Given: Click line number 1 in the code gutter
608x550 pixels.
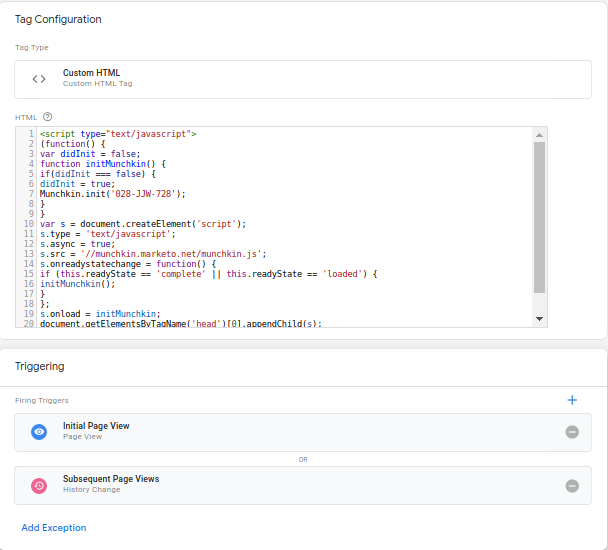Looking at the screenshot, I should point(31,133).
